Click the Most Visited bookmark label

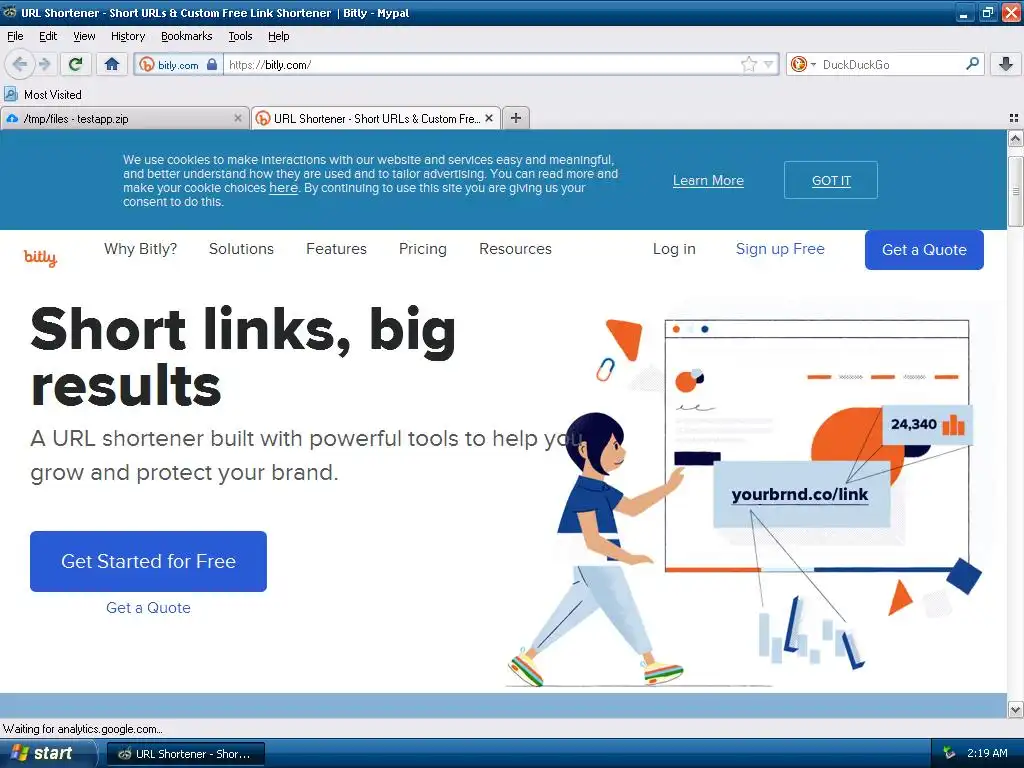[53, 95]
